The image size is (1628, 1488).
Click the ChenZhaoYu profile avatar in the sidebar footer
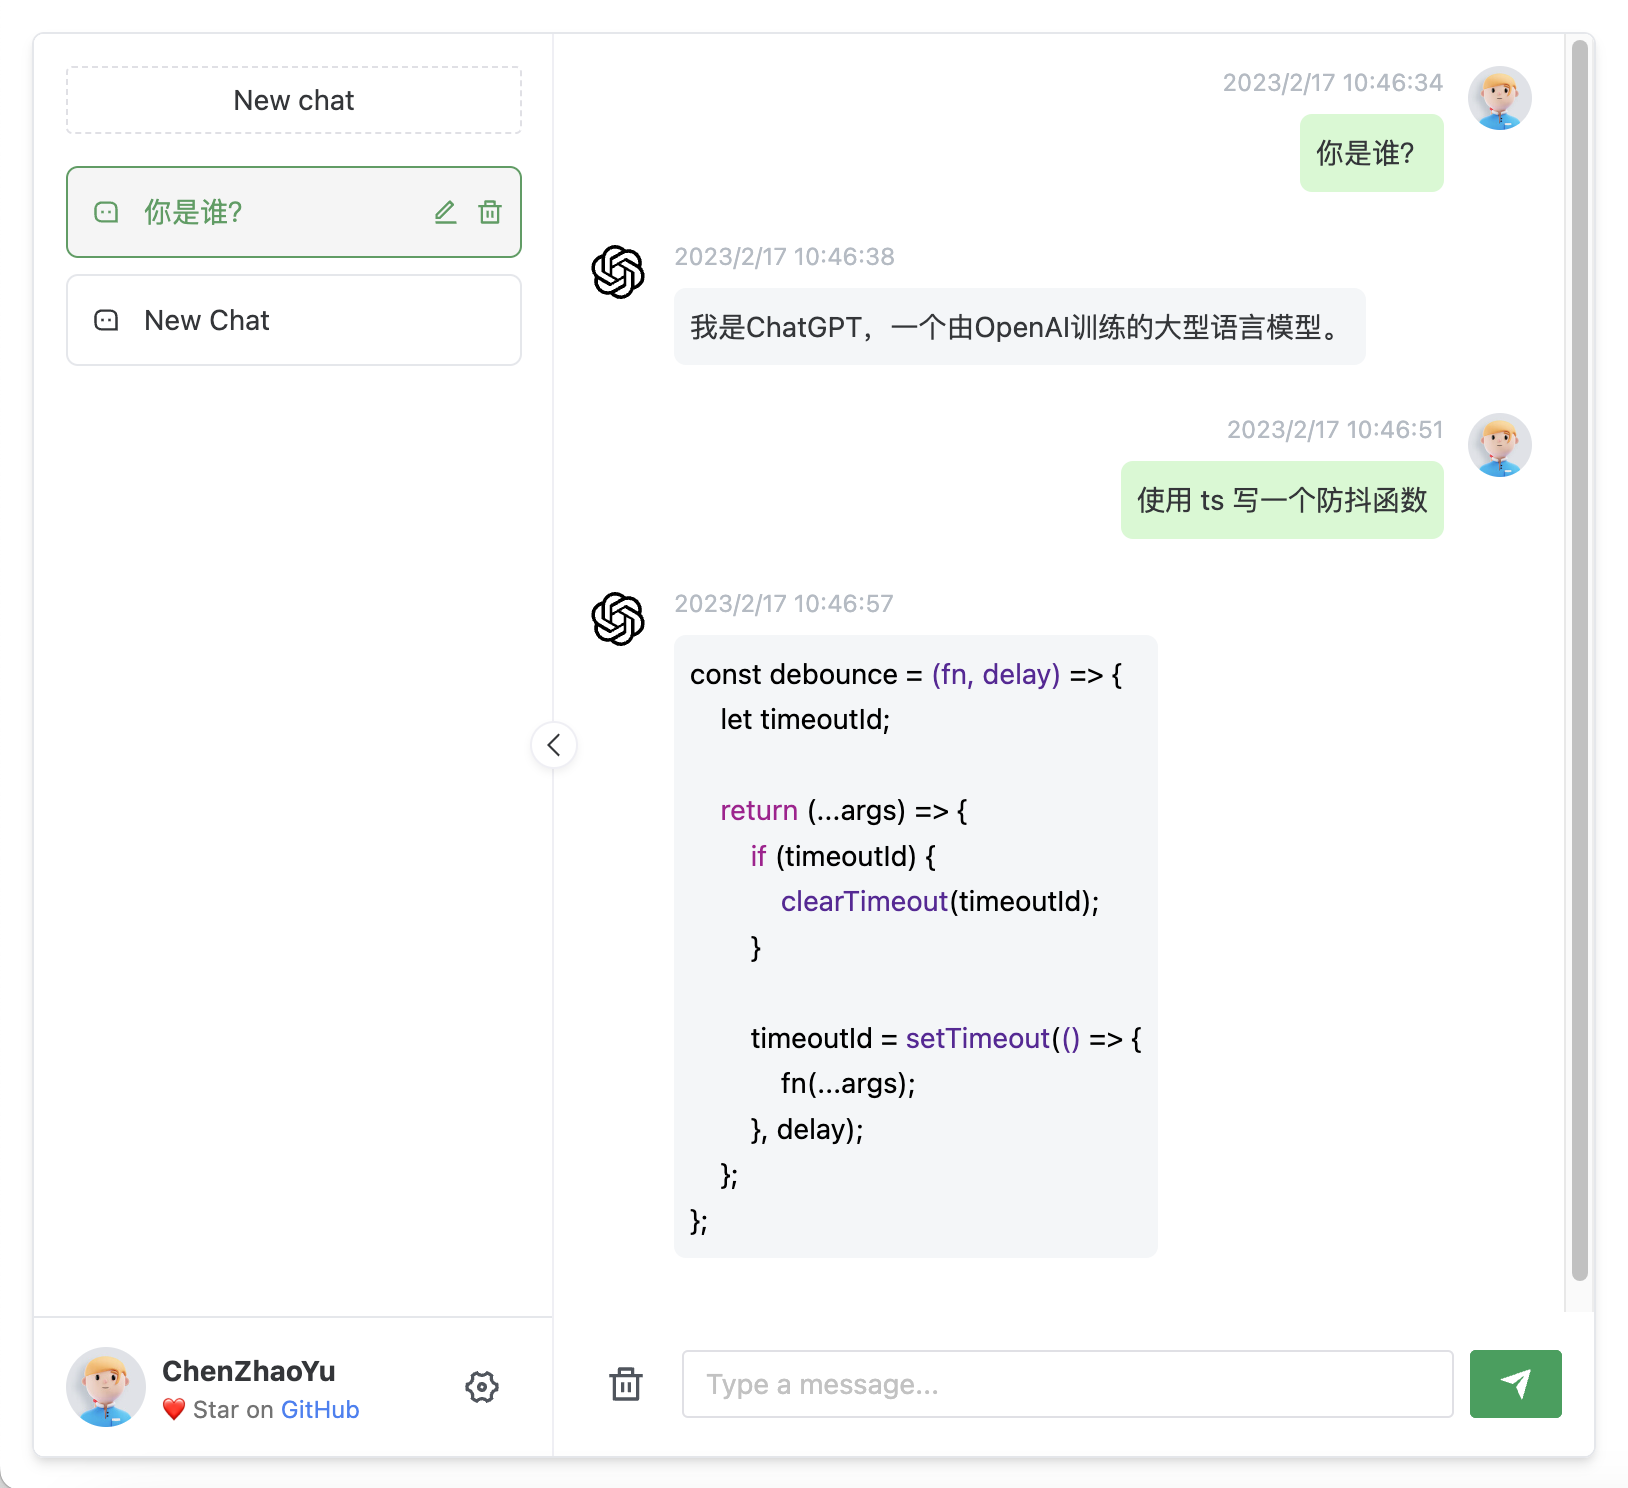point(106,1387)
